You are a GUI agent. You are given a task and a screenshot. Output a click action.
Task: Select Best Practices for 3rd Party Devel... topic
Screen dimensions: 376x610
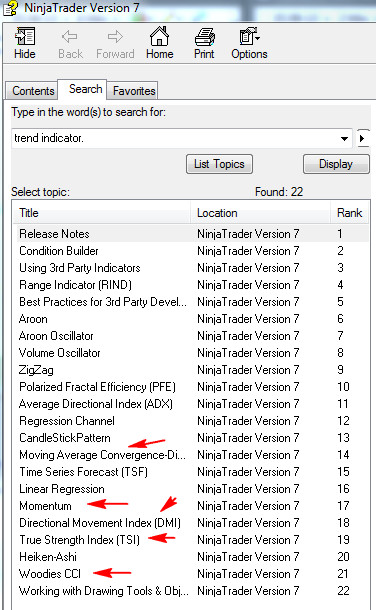[x=103, y=302]
